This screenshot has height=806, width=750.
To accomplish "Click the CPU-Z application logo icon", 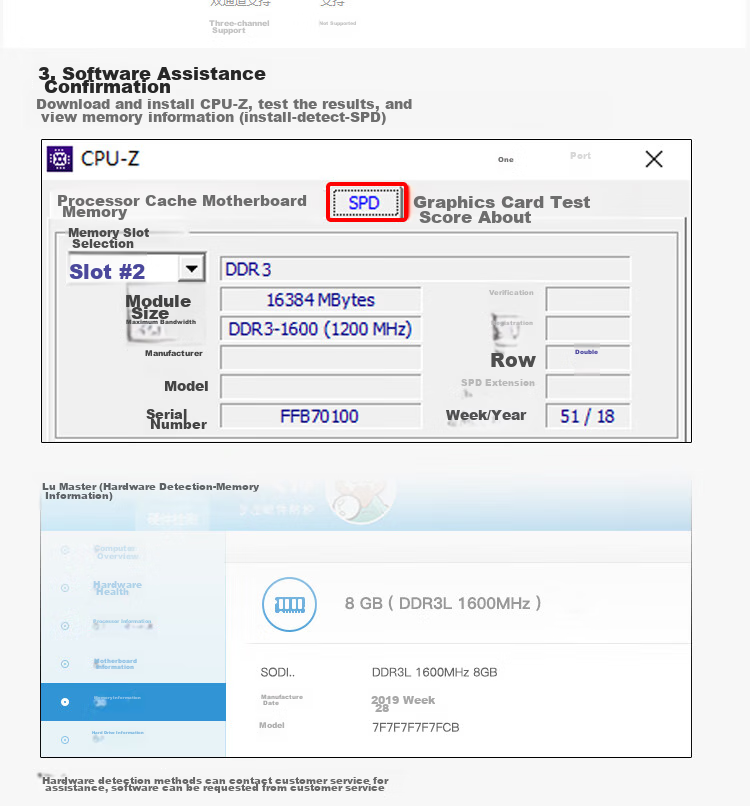I will (x=60, y=159).
